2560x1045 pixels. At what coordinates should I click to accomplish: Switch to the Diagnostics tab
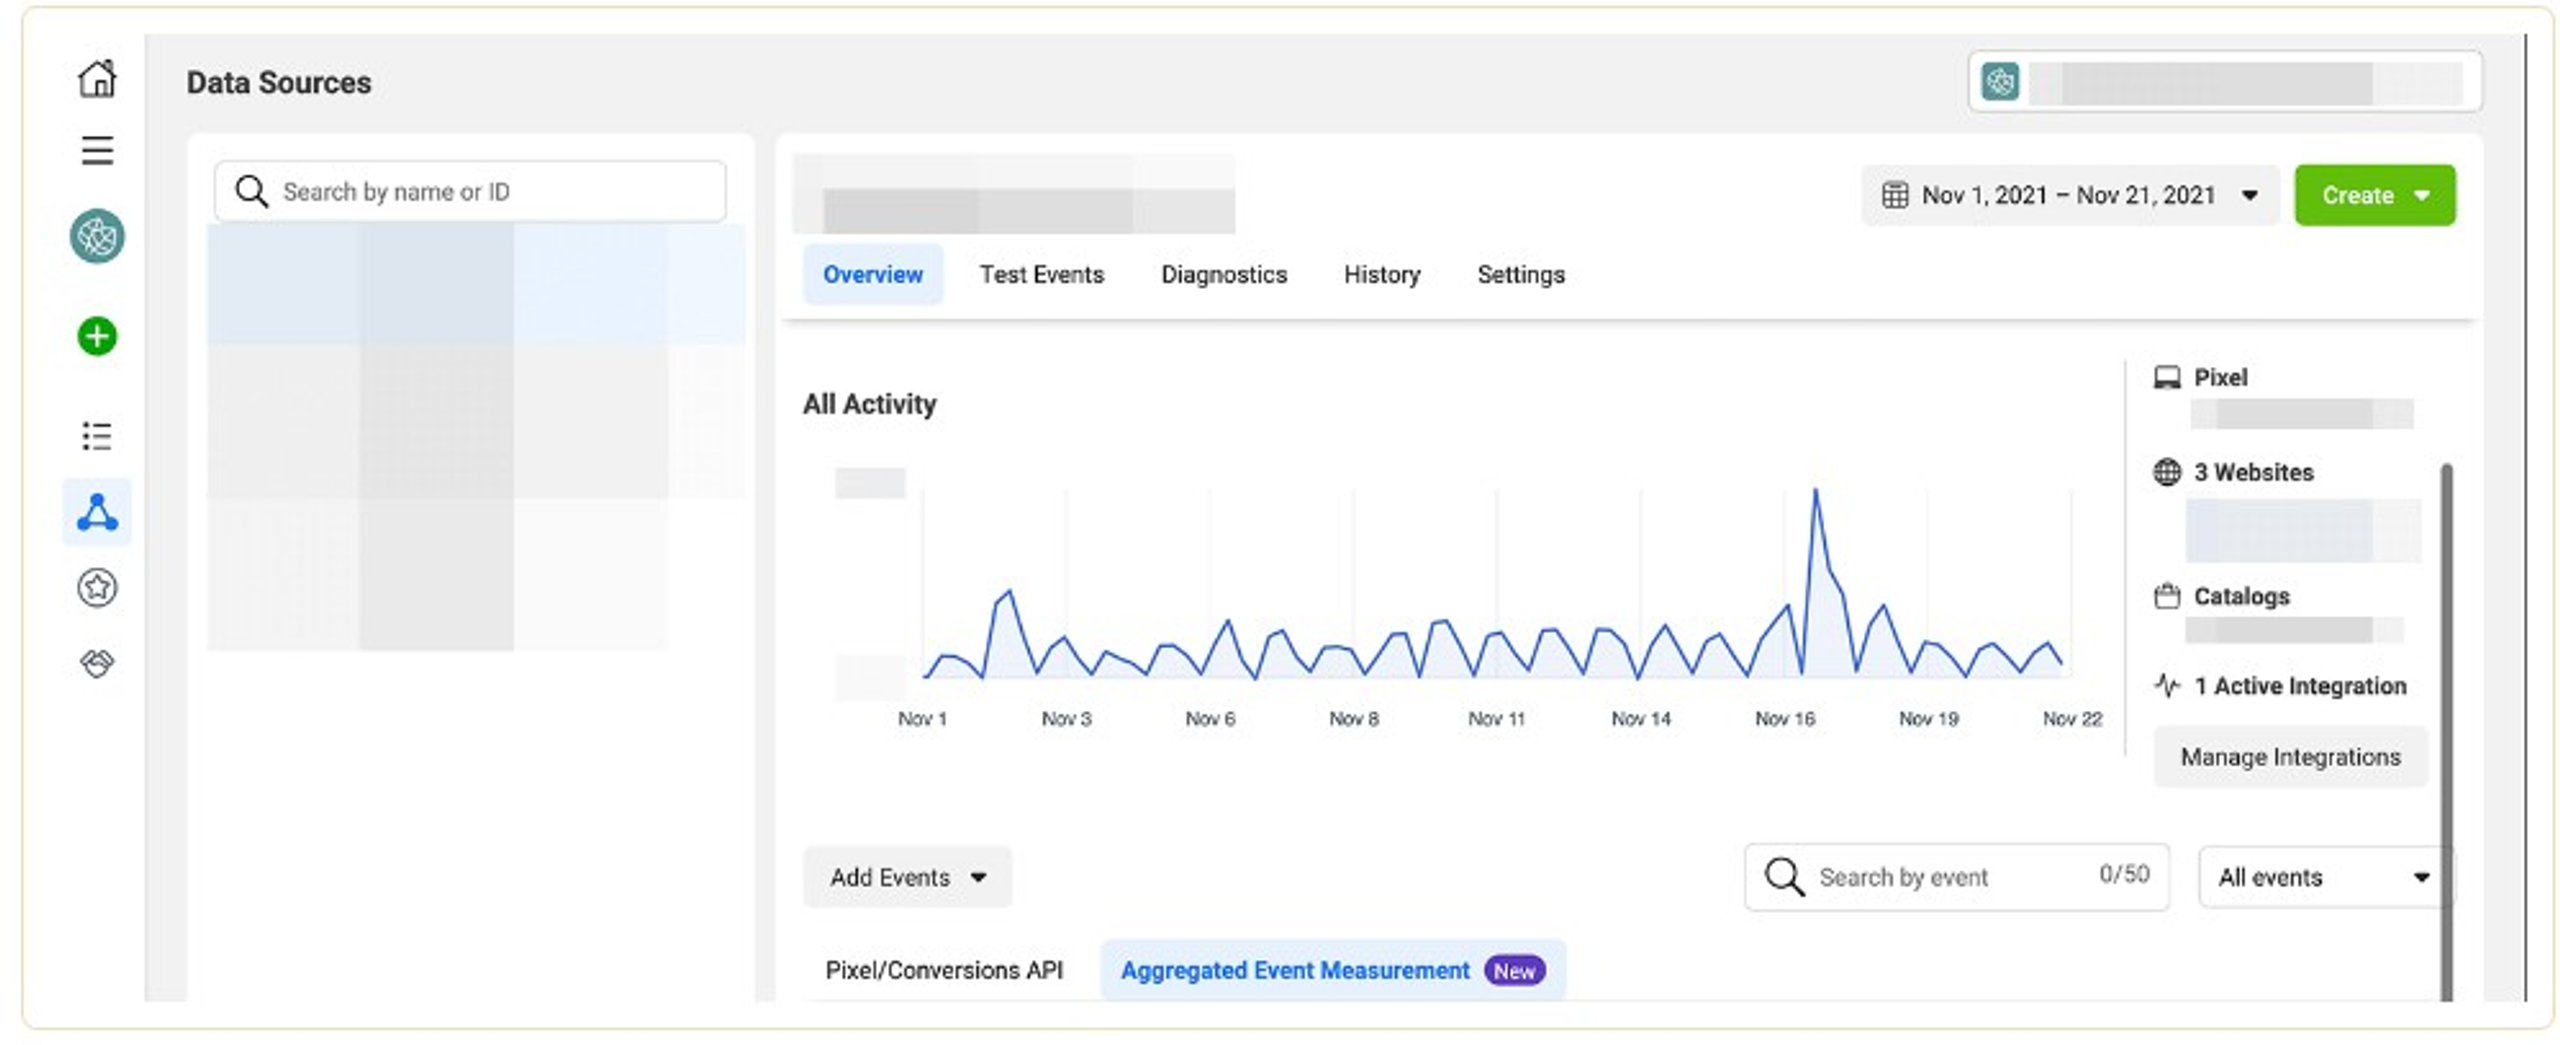pyautogui.click(x=1223, y=274)
